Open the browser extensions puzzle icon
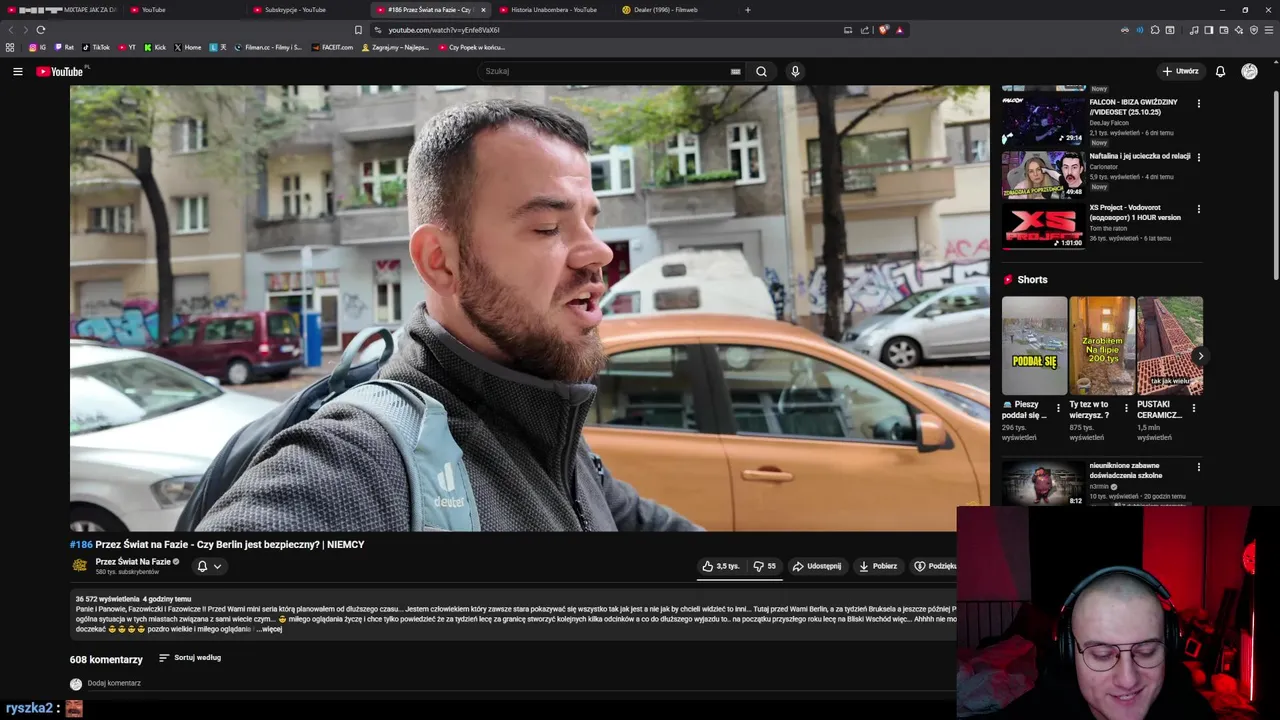The width and height of the screenshot is (1280, 720). 1155,30
